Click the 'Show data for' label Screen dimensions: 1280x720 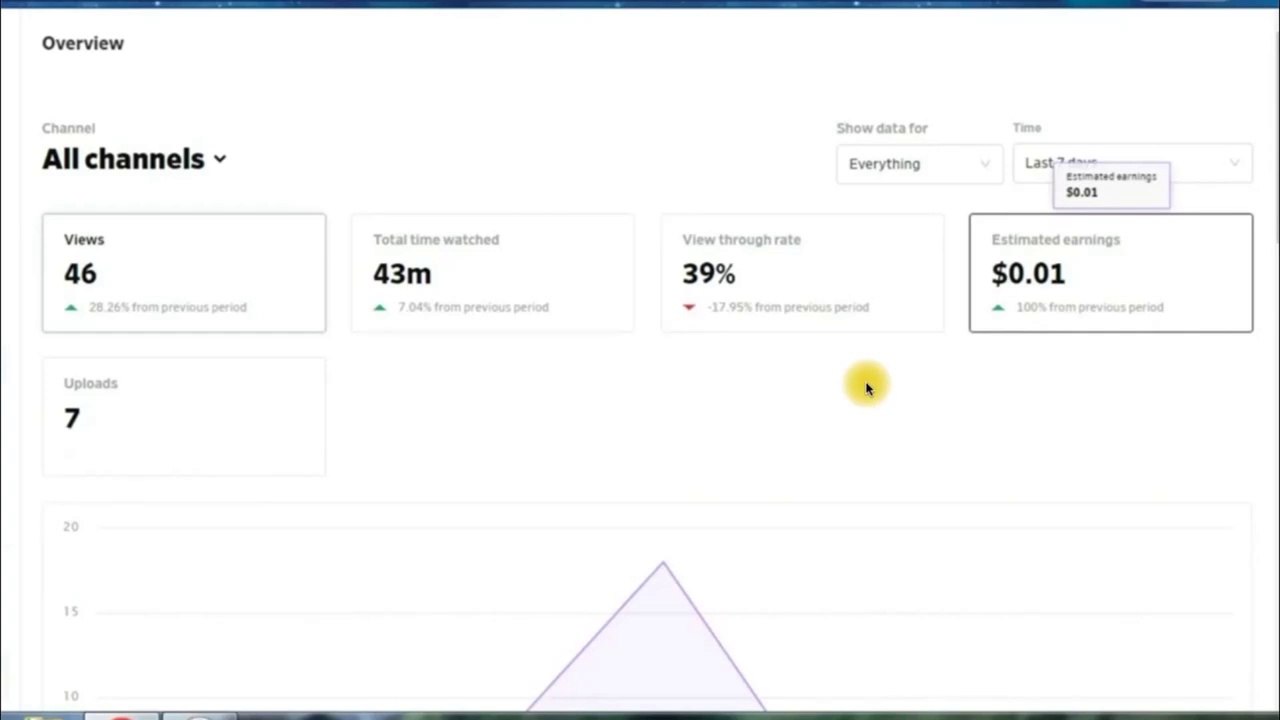(x=882, y=128)
